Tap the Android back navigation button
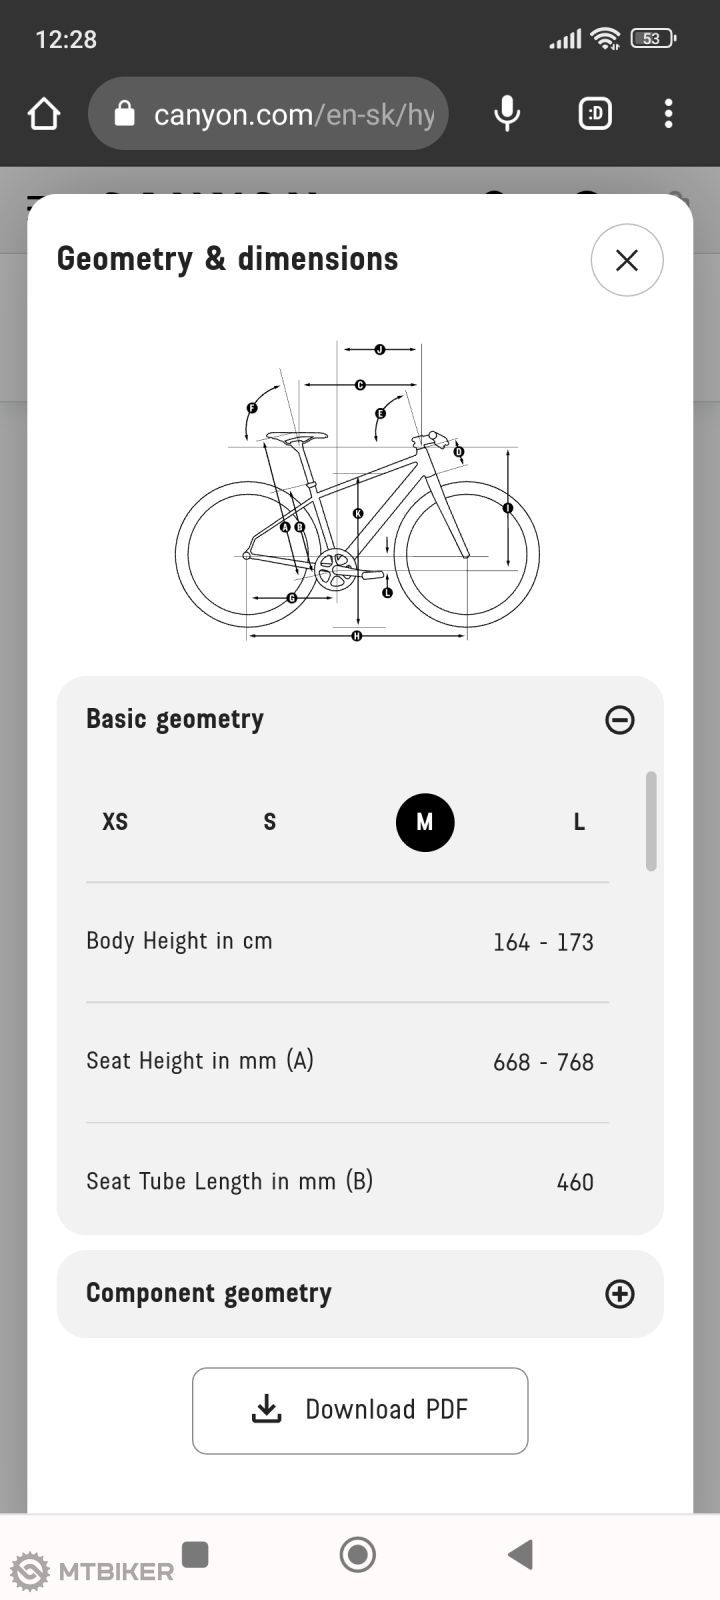720x1600 pixels. pyautogui.click(x=518, y=1553)
